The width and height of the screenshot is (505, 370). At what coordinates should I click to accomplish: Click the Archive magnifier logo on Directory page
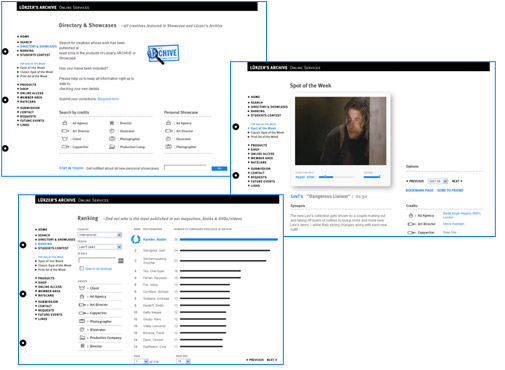click(163, 54)
